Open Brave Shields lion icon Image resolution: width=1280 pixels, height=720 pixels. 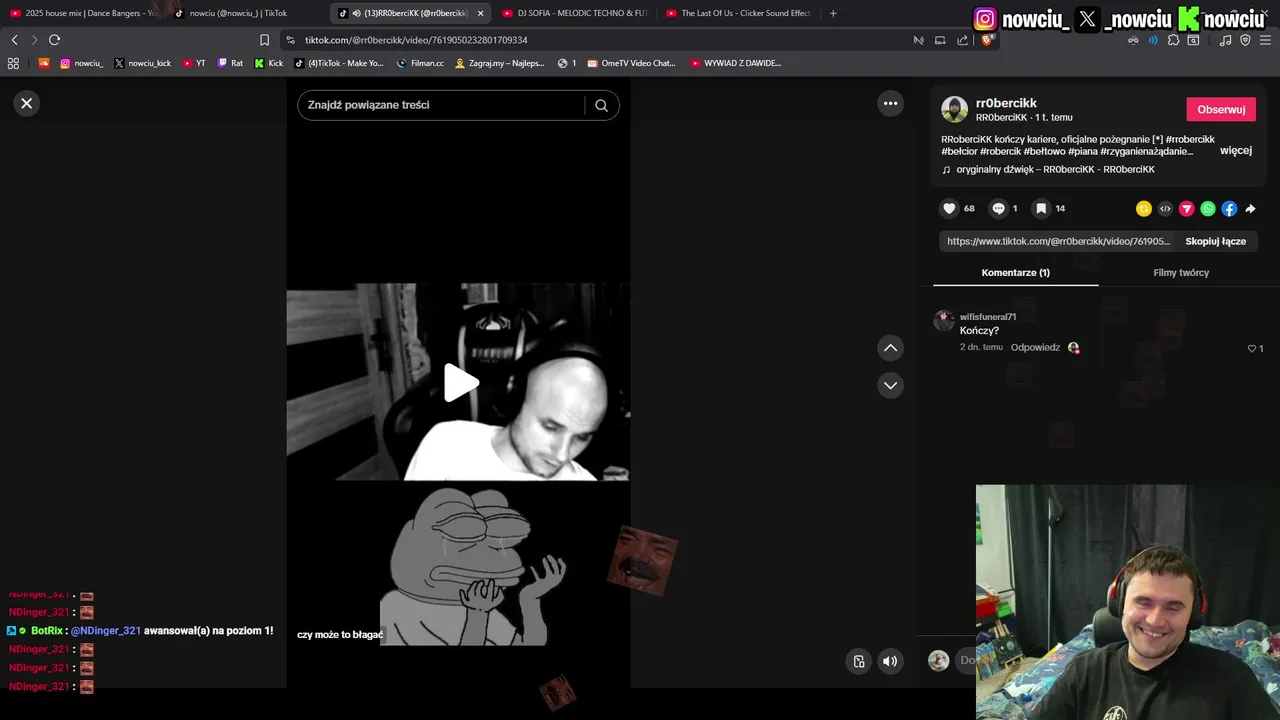point(988,40)
